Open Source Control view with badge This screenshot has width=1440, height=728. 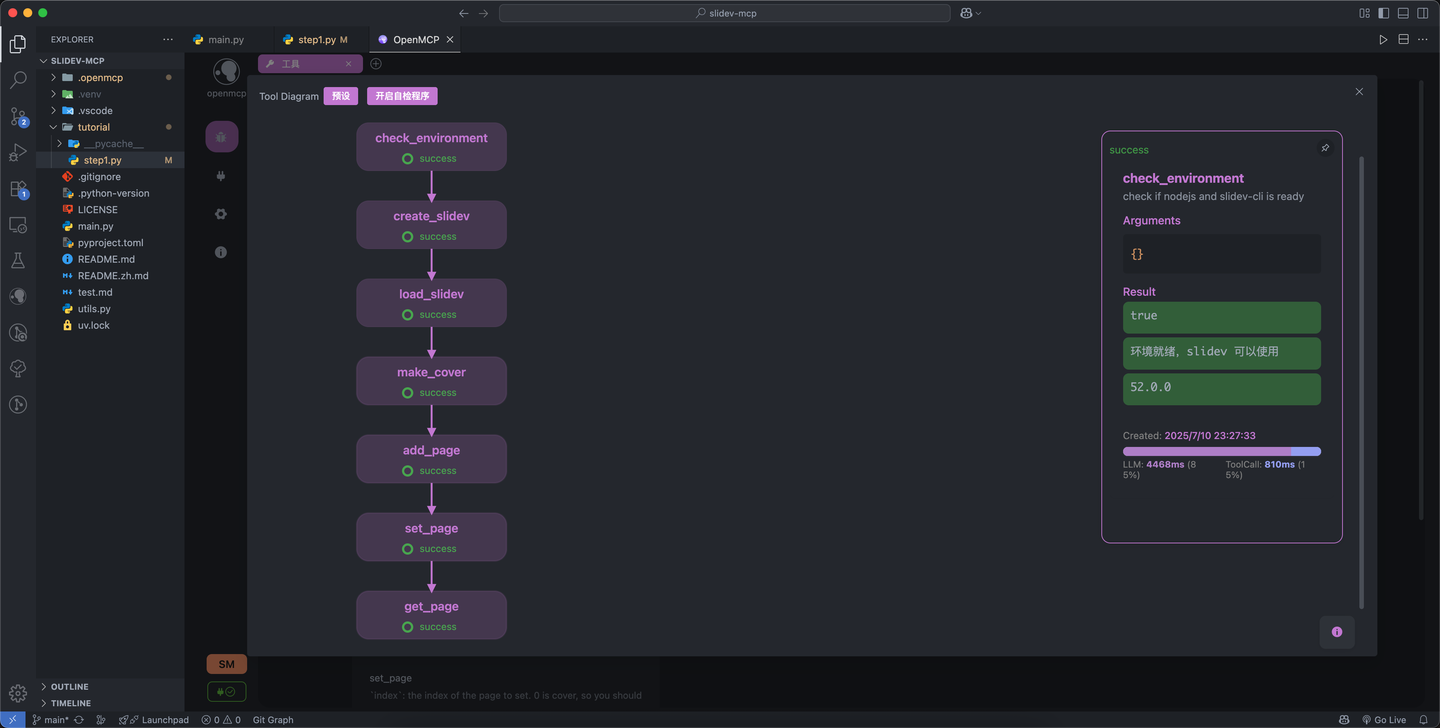[18, 117]
